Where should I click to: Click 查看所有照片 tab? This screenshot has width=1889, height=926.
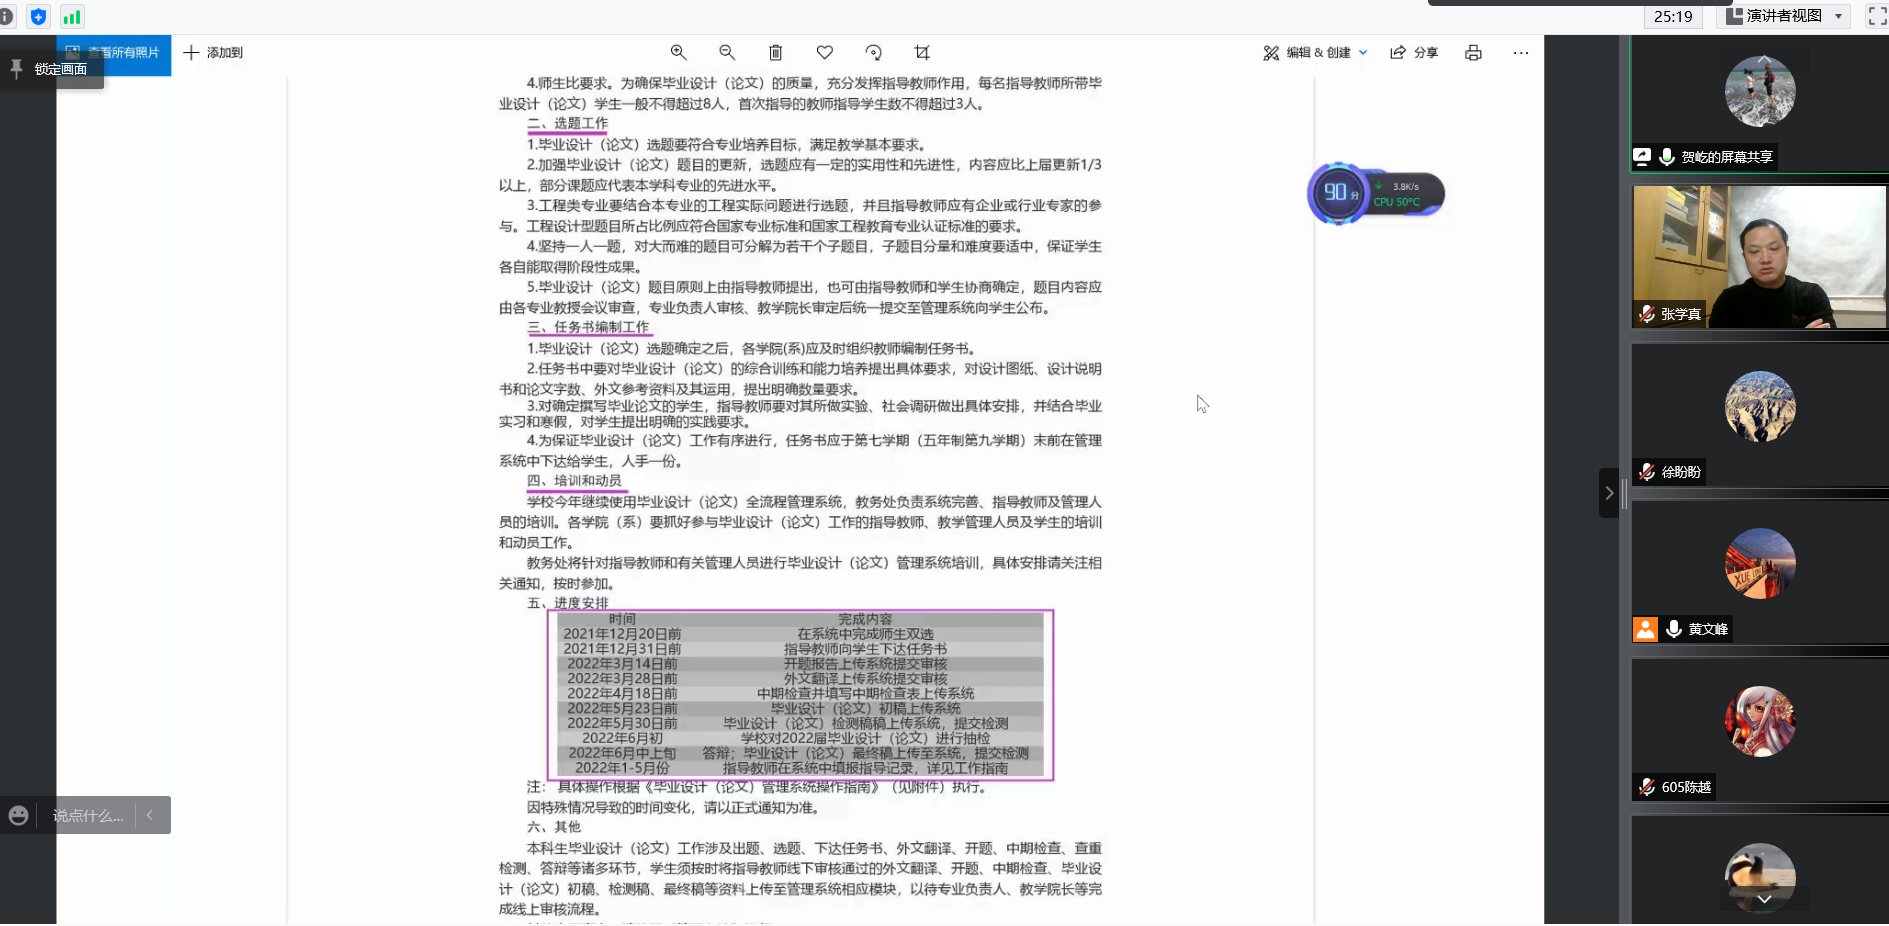coord(113,53)
